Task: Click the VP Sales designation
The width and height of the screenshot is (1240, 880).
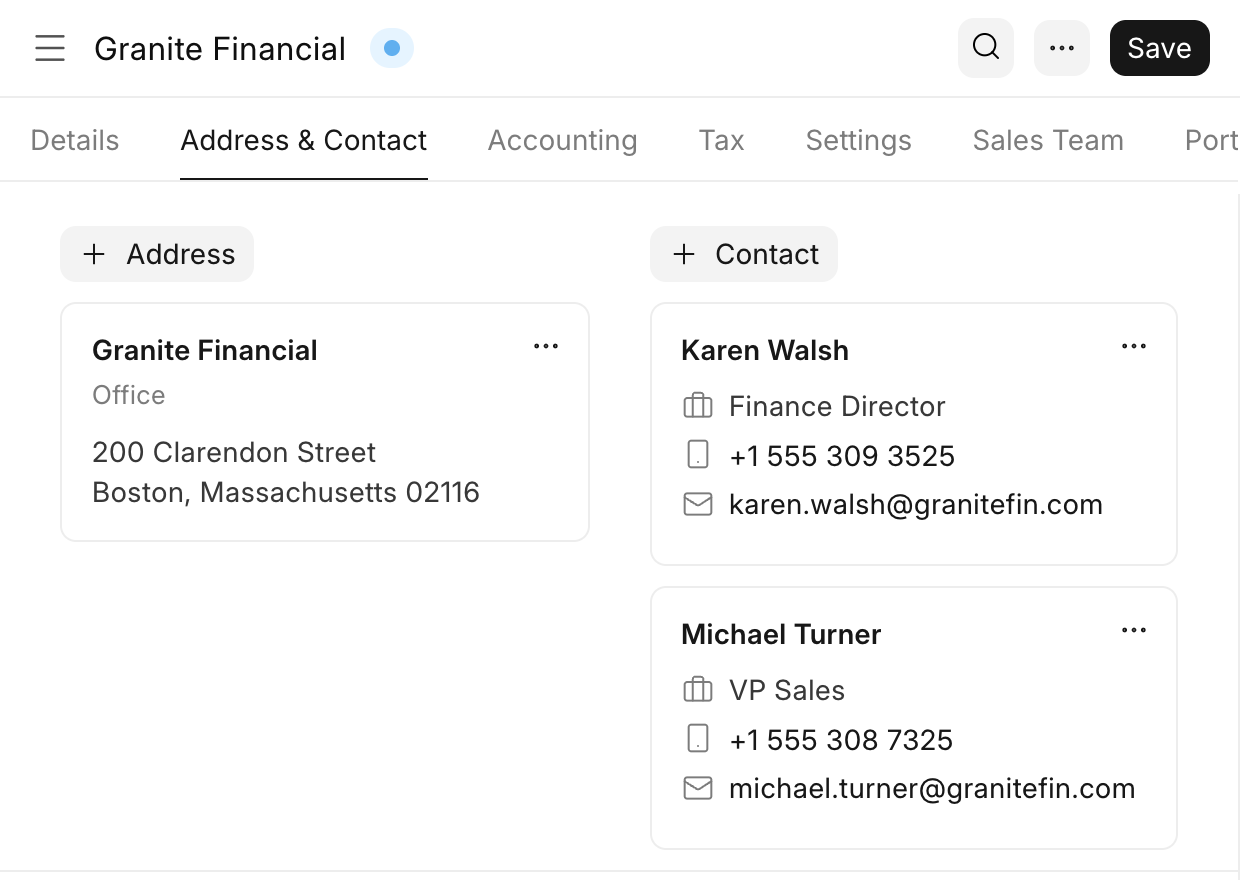Action: (x=787, y=690)
